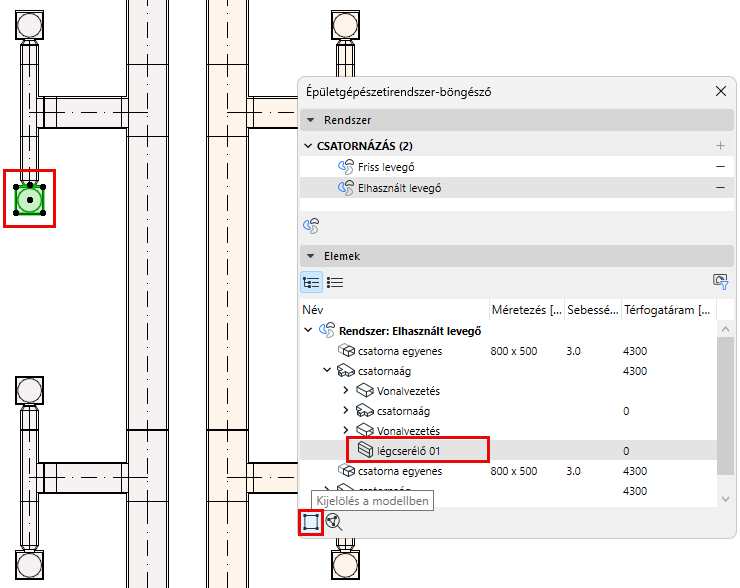This screenshot has width=740, height=588.
Task: Select first csatorna egyenes row
Action: point(508,351)
